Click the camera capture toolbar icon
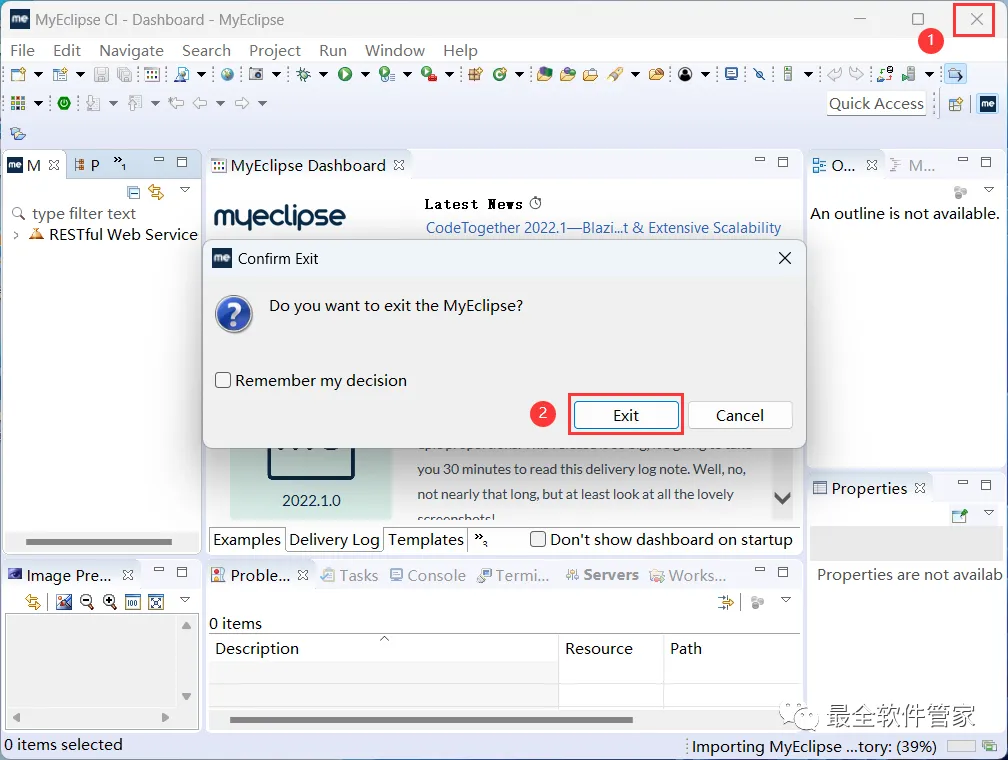Image resolution: width=1008 pixels, height=760 pixels. tap(256, 74)
